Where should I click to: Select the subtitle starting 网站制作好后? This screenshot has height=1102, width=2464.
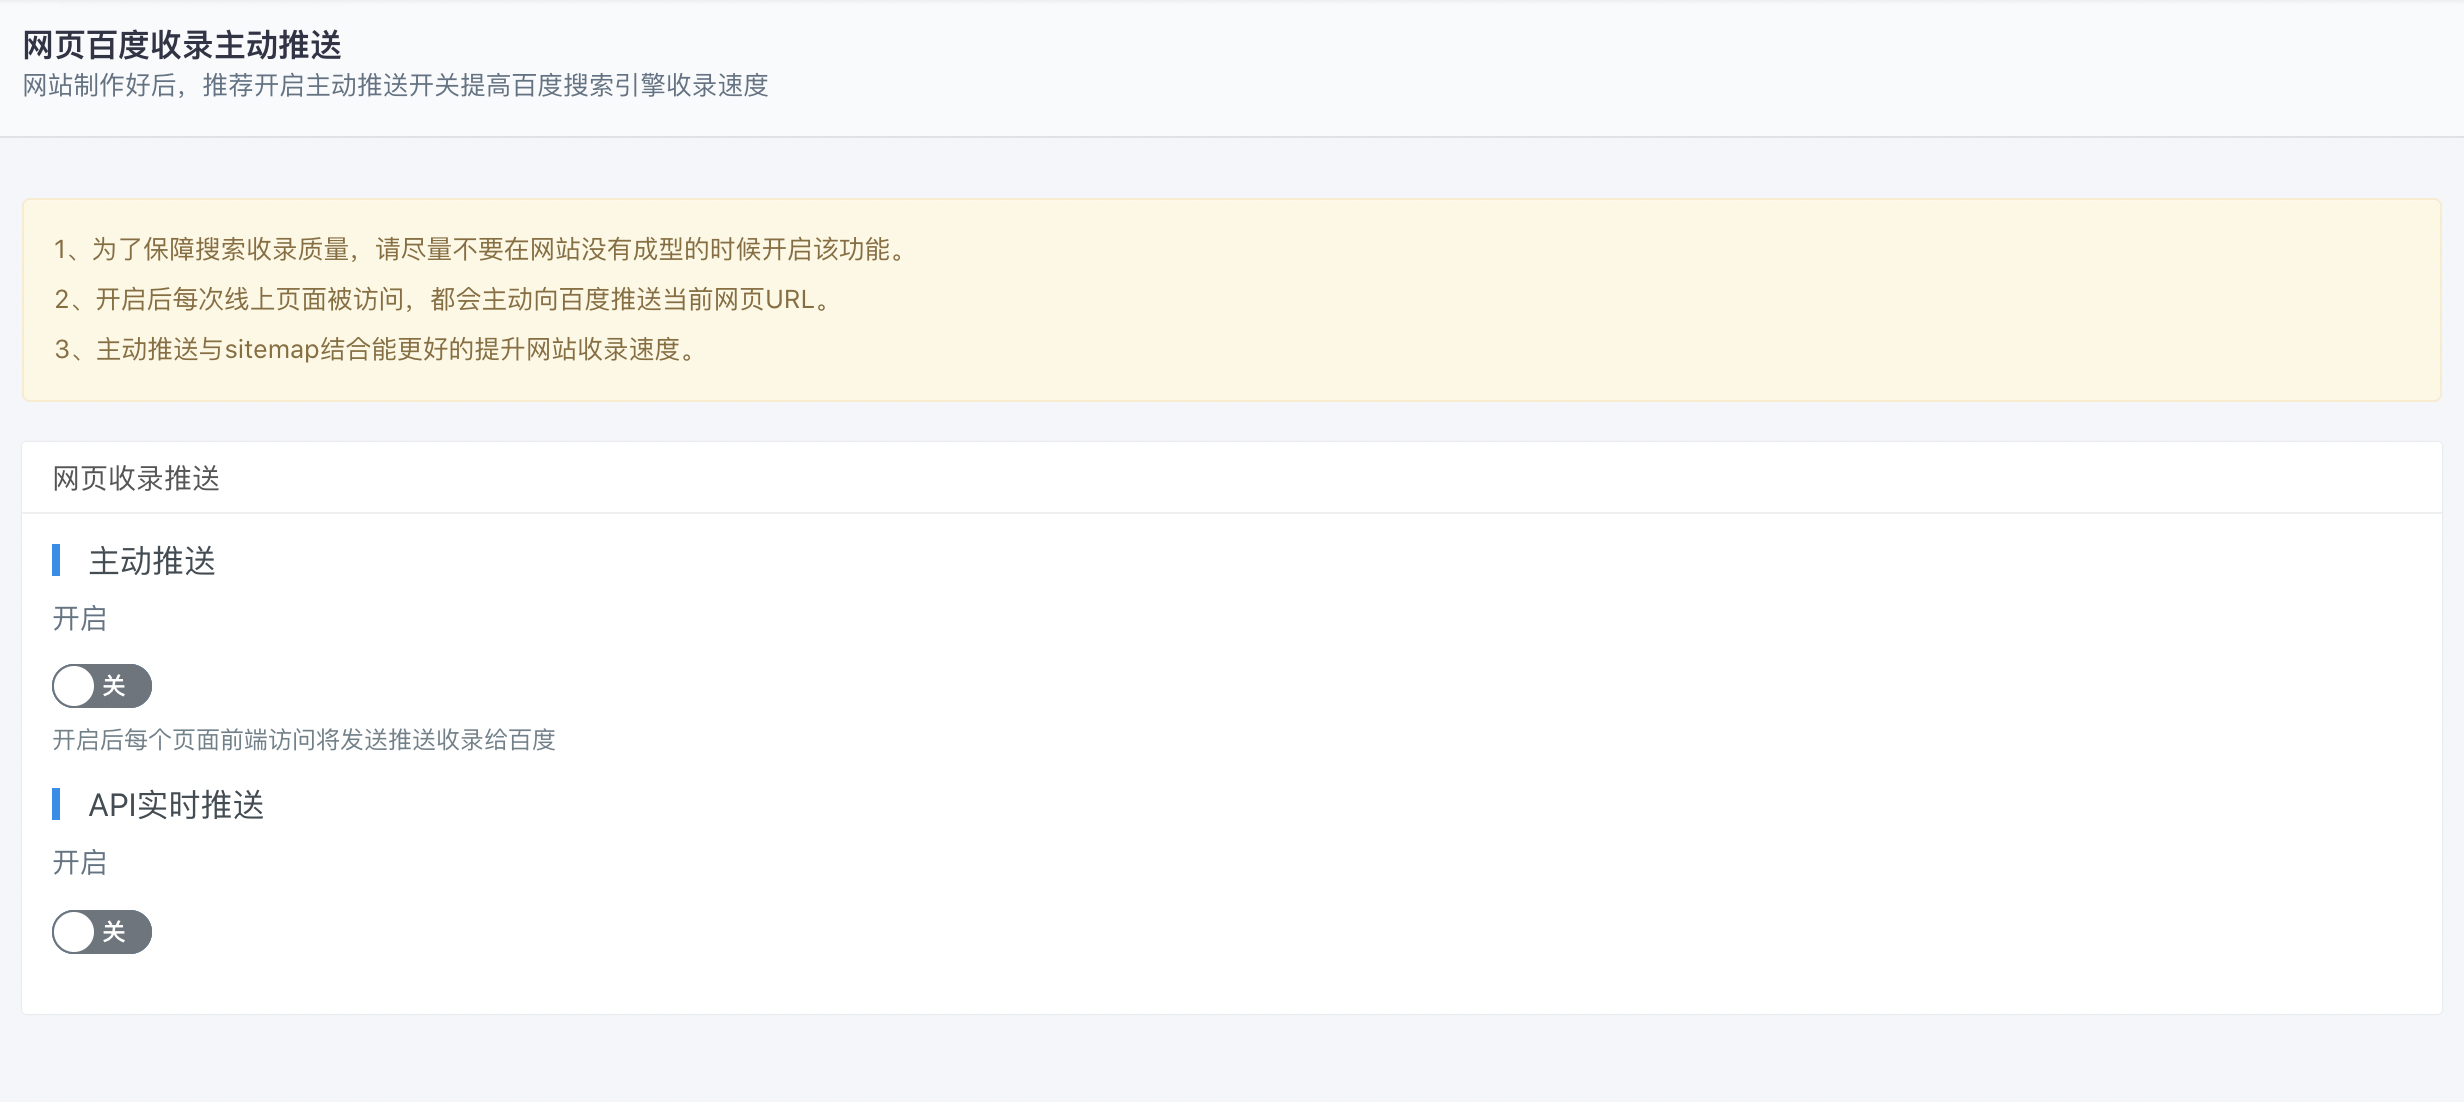coord(395,86)
